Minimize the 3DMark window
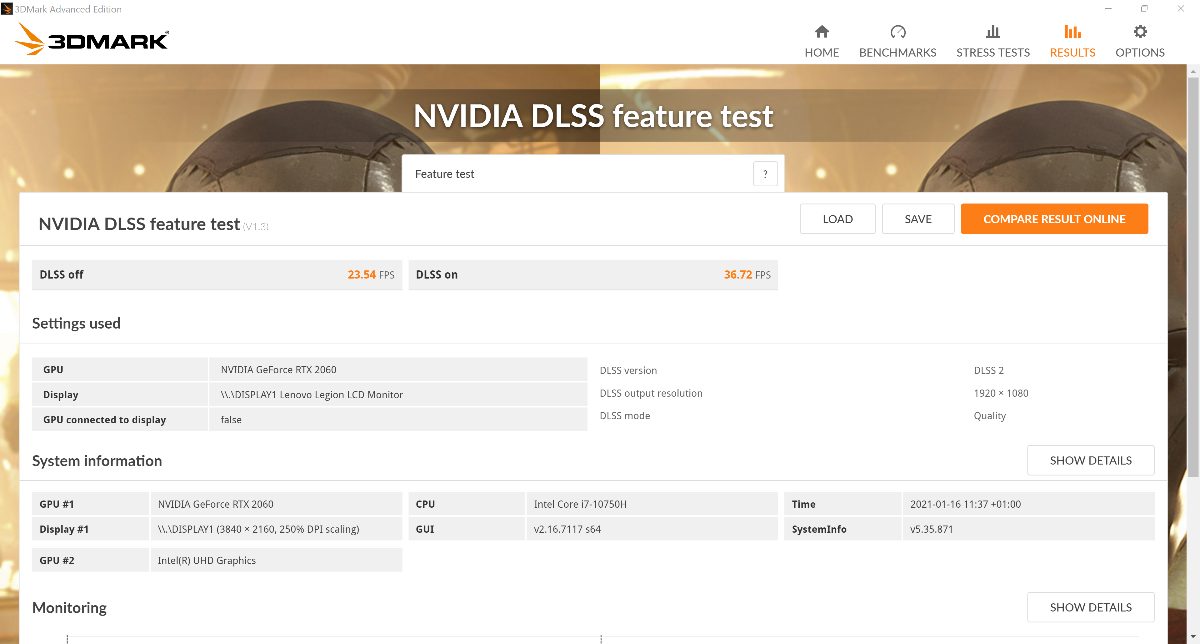Screen dimensions: 1200x644 [x=1108, y=8]
